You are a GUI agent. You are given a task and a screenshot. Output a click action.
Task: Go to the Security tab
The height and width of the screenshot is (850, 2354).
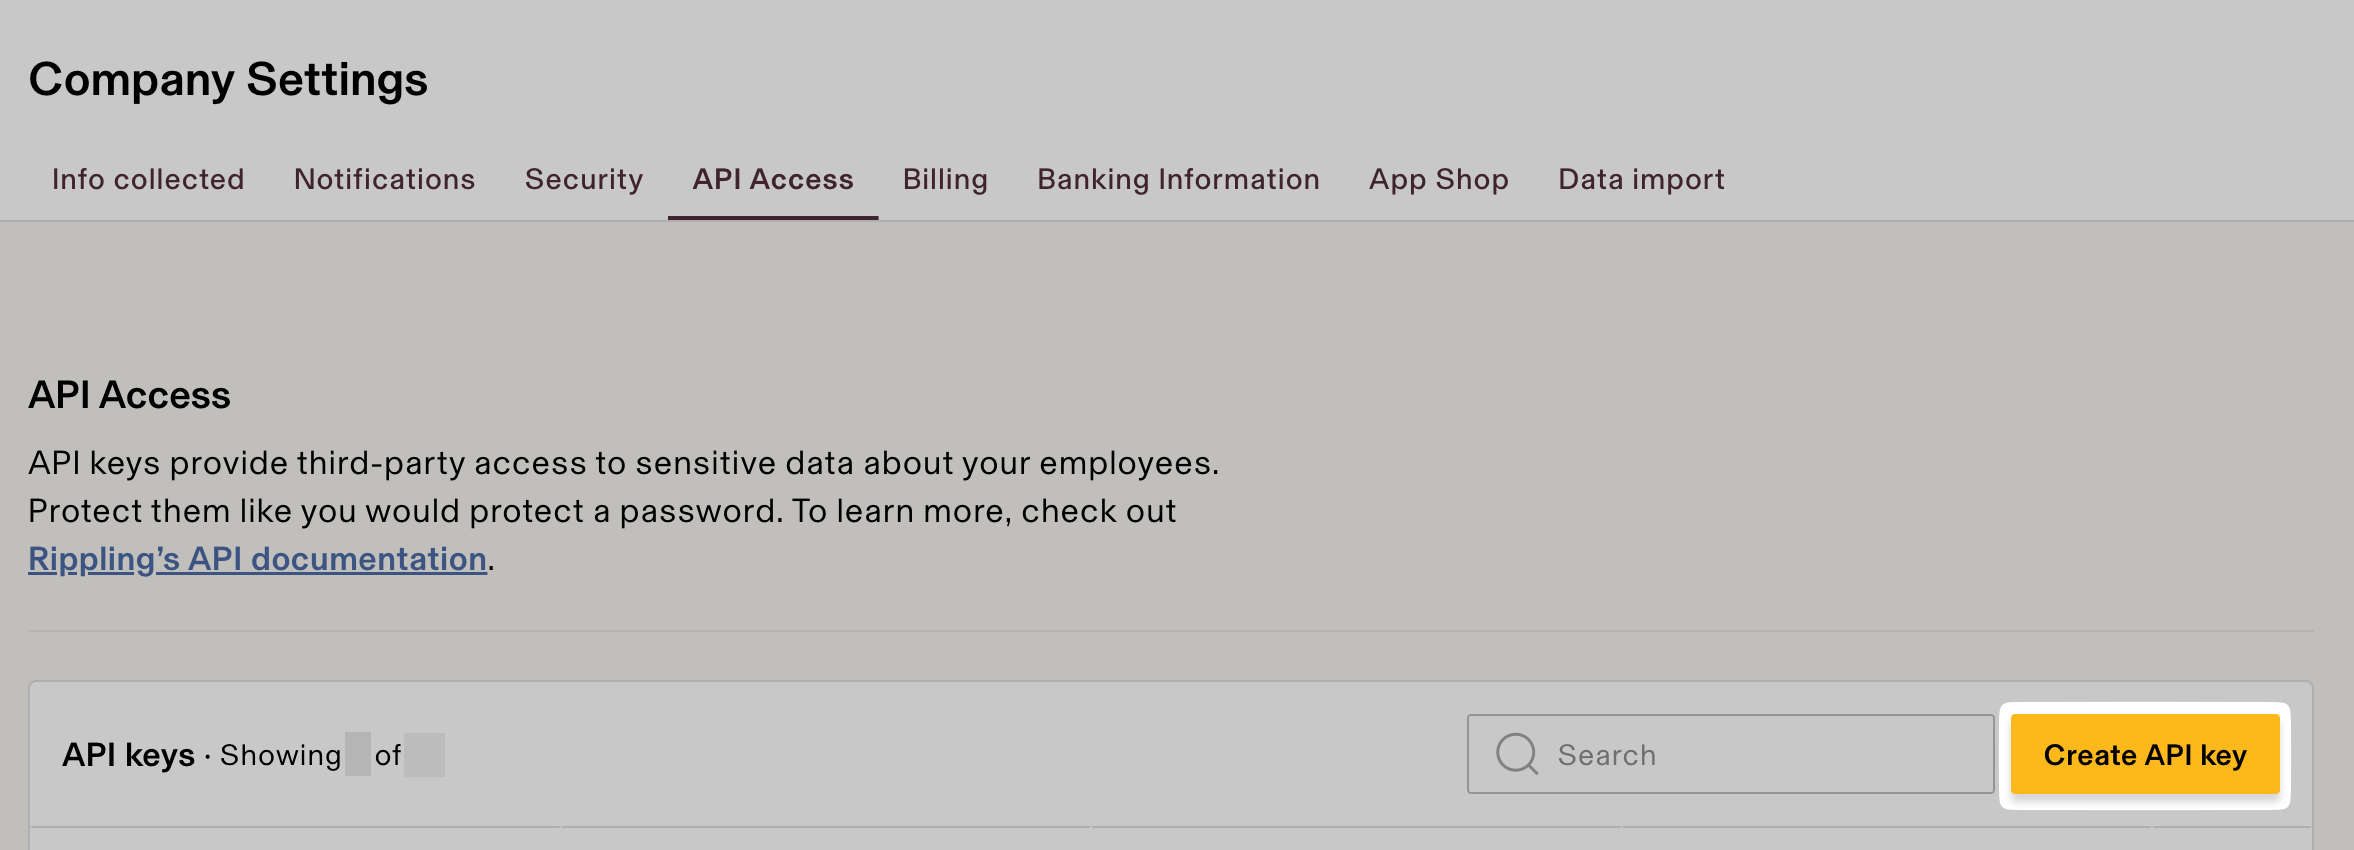(584, 179)
